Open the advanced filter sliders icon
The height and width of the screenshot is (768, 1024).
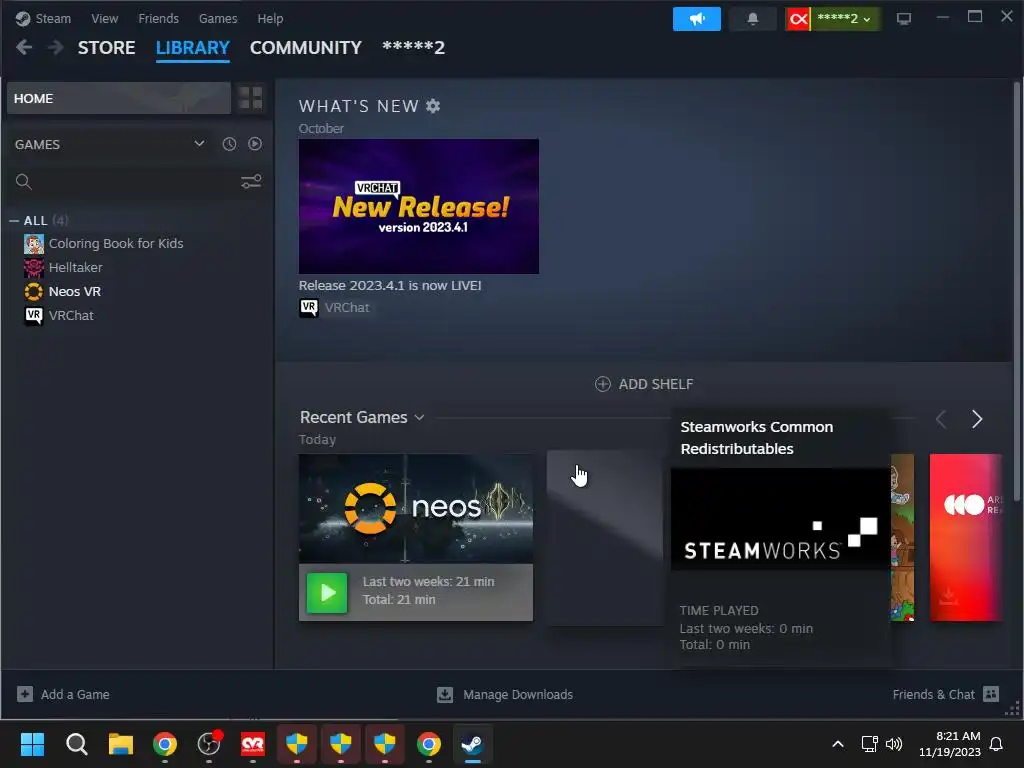[251, 182]
